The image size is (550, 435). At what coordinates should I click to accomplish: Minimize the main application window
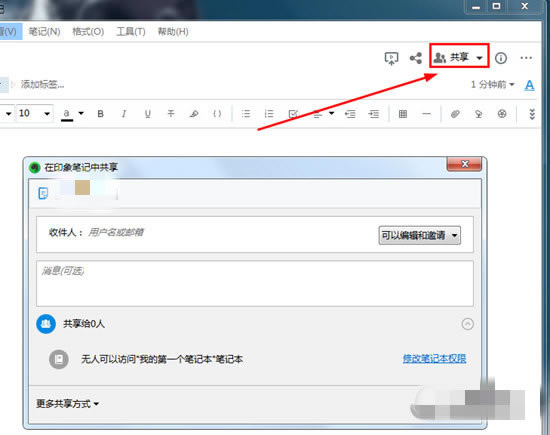(x=476, y=6)
